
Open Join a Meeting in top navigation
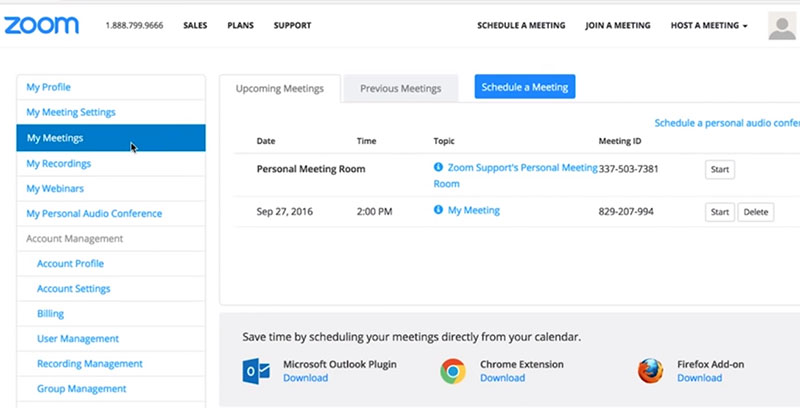[617, 25]
